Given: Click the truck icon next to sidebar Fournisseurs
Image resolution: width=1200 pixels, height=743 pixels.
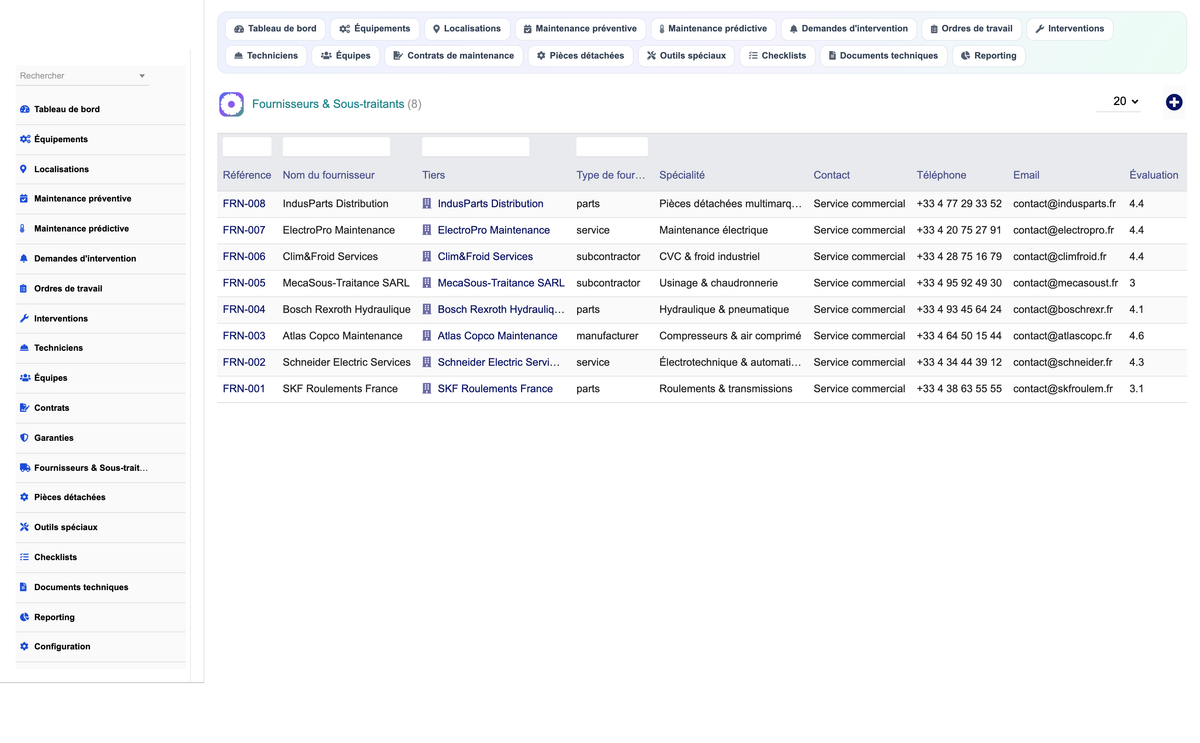Looking at the screenshot, I should tap(25, 468).
